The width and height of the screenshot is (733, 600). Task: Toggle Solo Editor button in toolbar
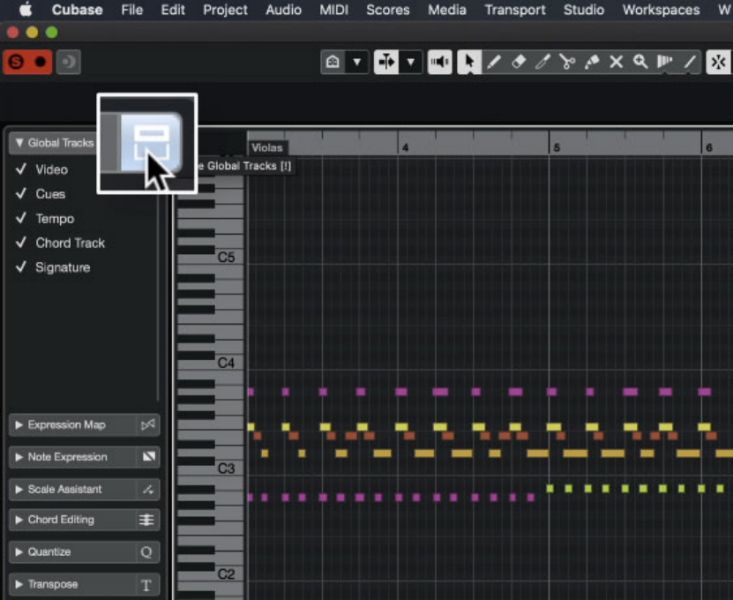[x=16, y=62]
